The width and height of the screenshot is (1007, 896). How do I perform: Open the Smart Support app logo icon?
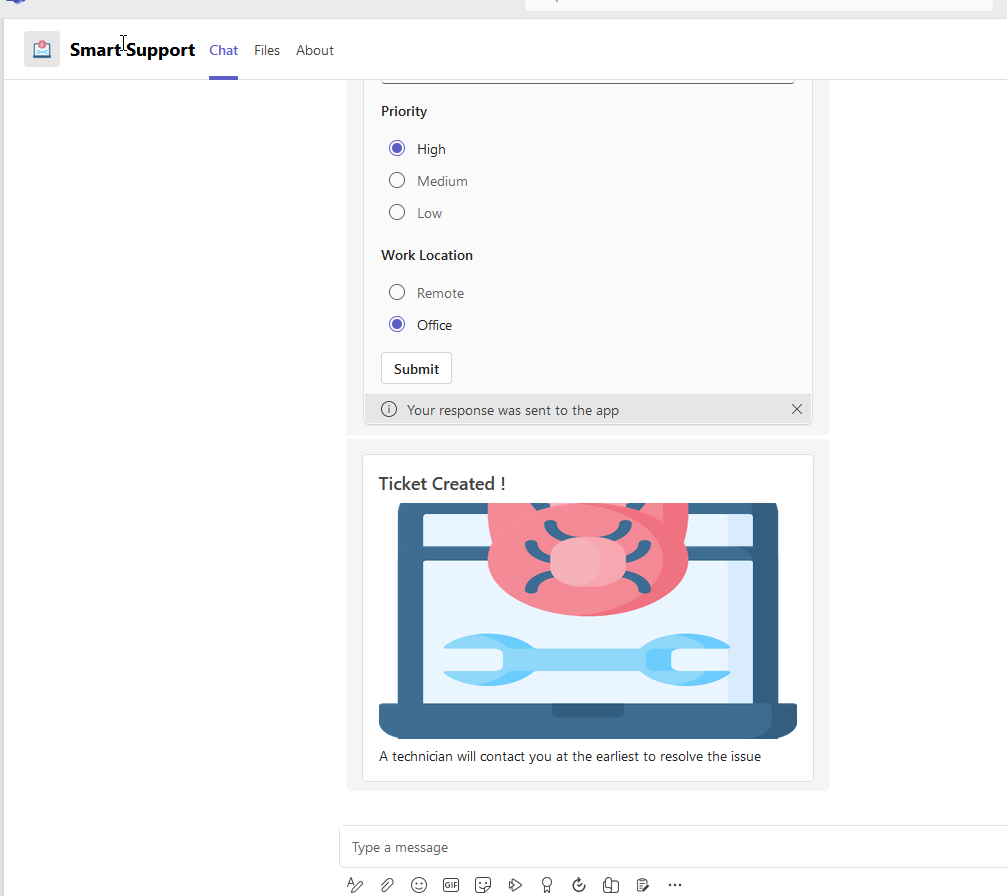(x=42, y=48)
